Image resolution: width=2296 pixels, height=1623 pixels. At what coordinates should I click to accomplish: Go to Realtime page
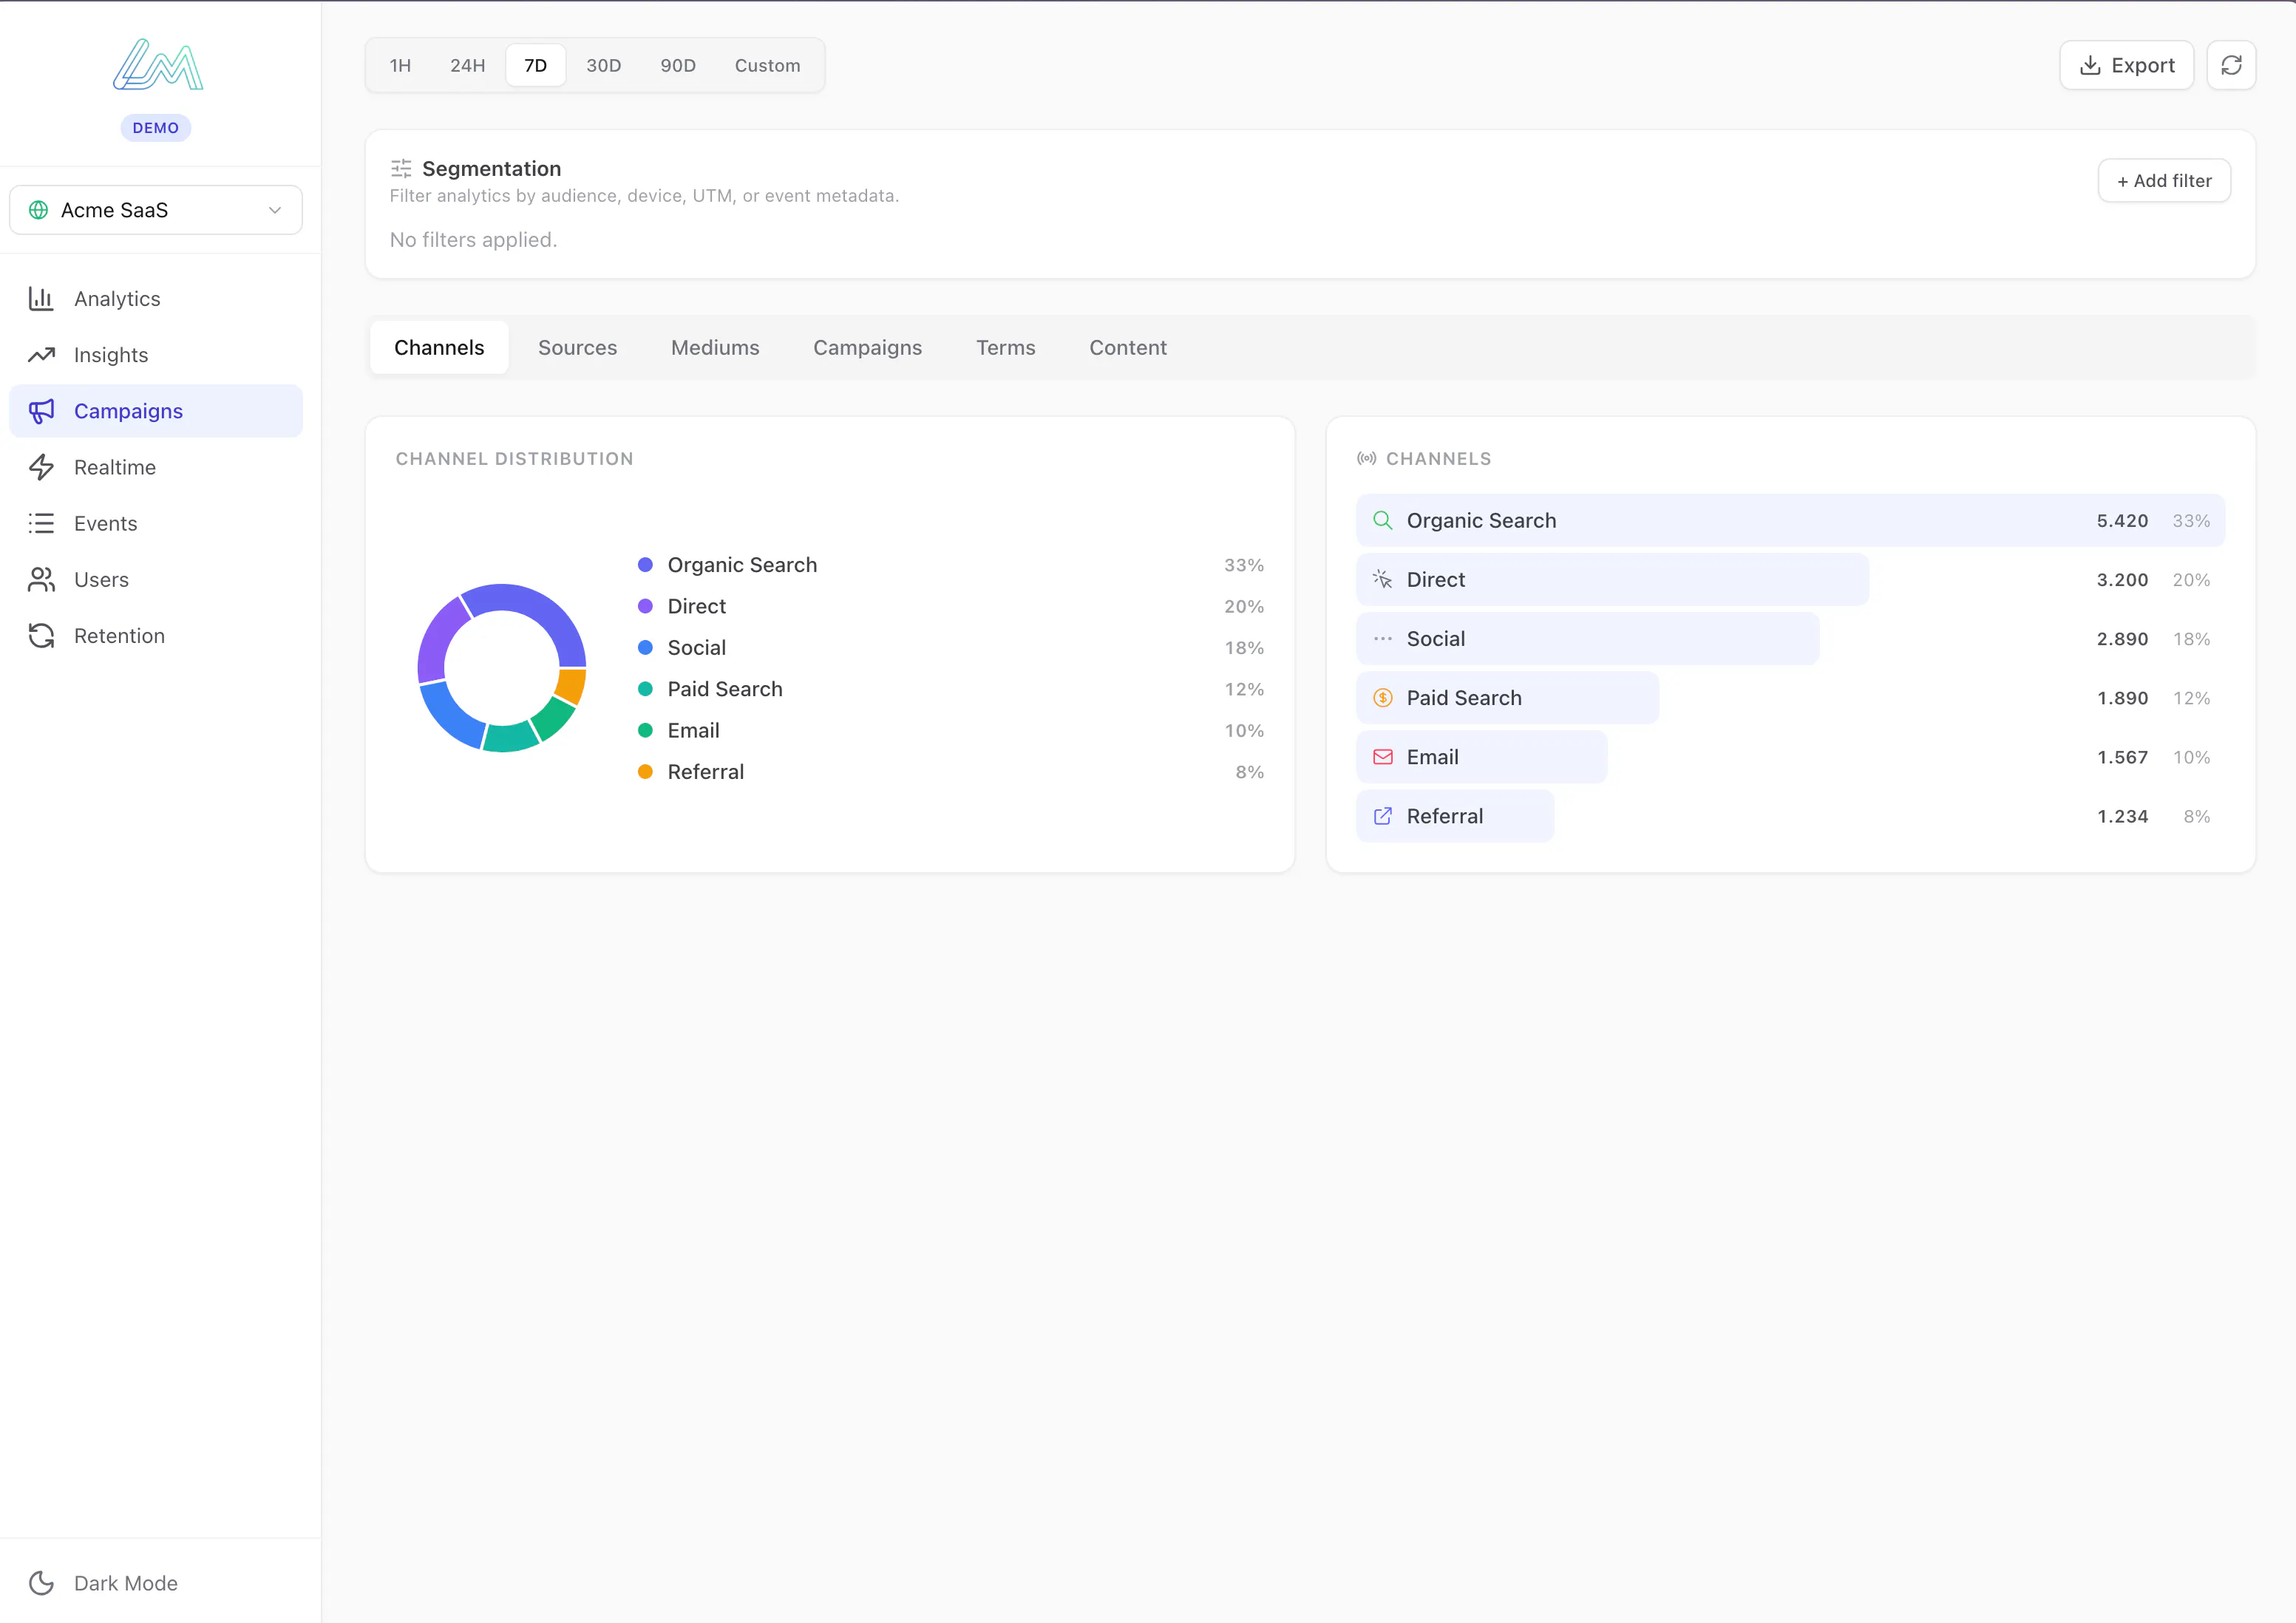point(156,467)
